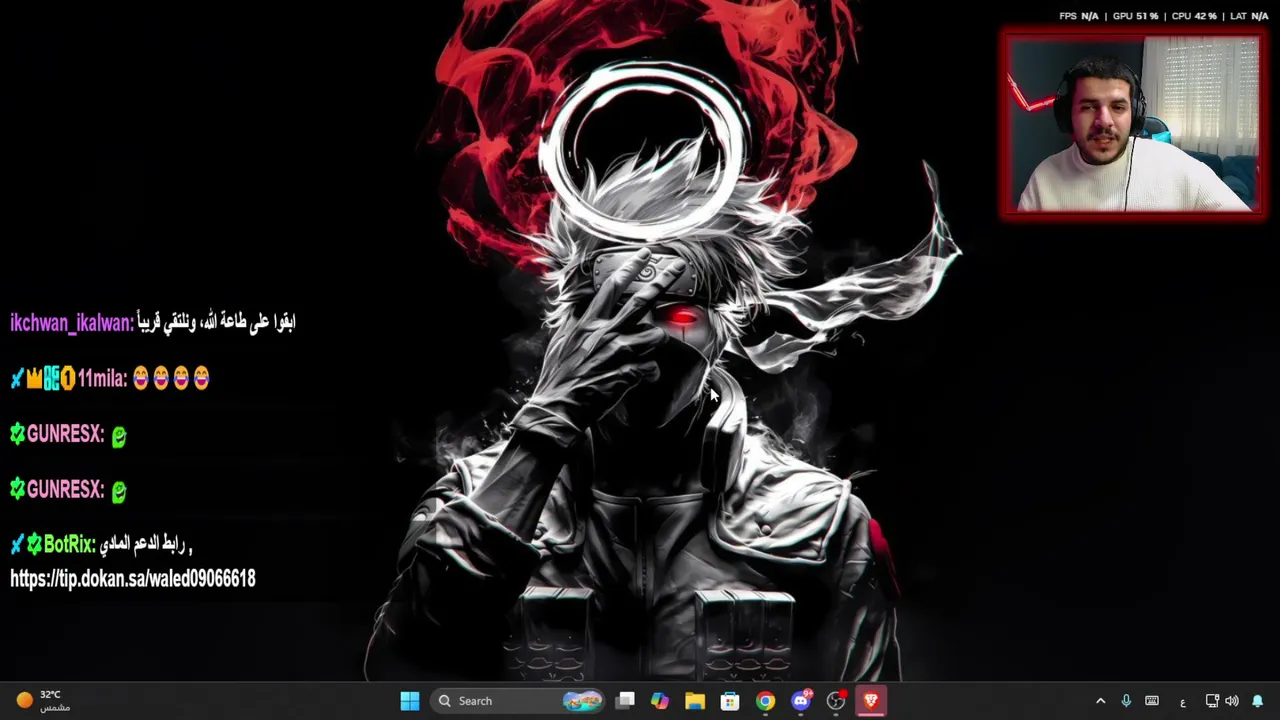Launch Copilot from the taskbar
This screenshot has height=720, width=1280.
660,701
